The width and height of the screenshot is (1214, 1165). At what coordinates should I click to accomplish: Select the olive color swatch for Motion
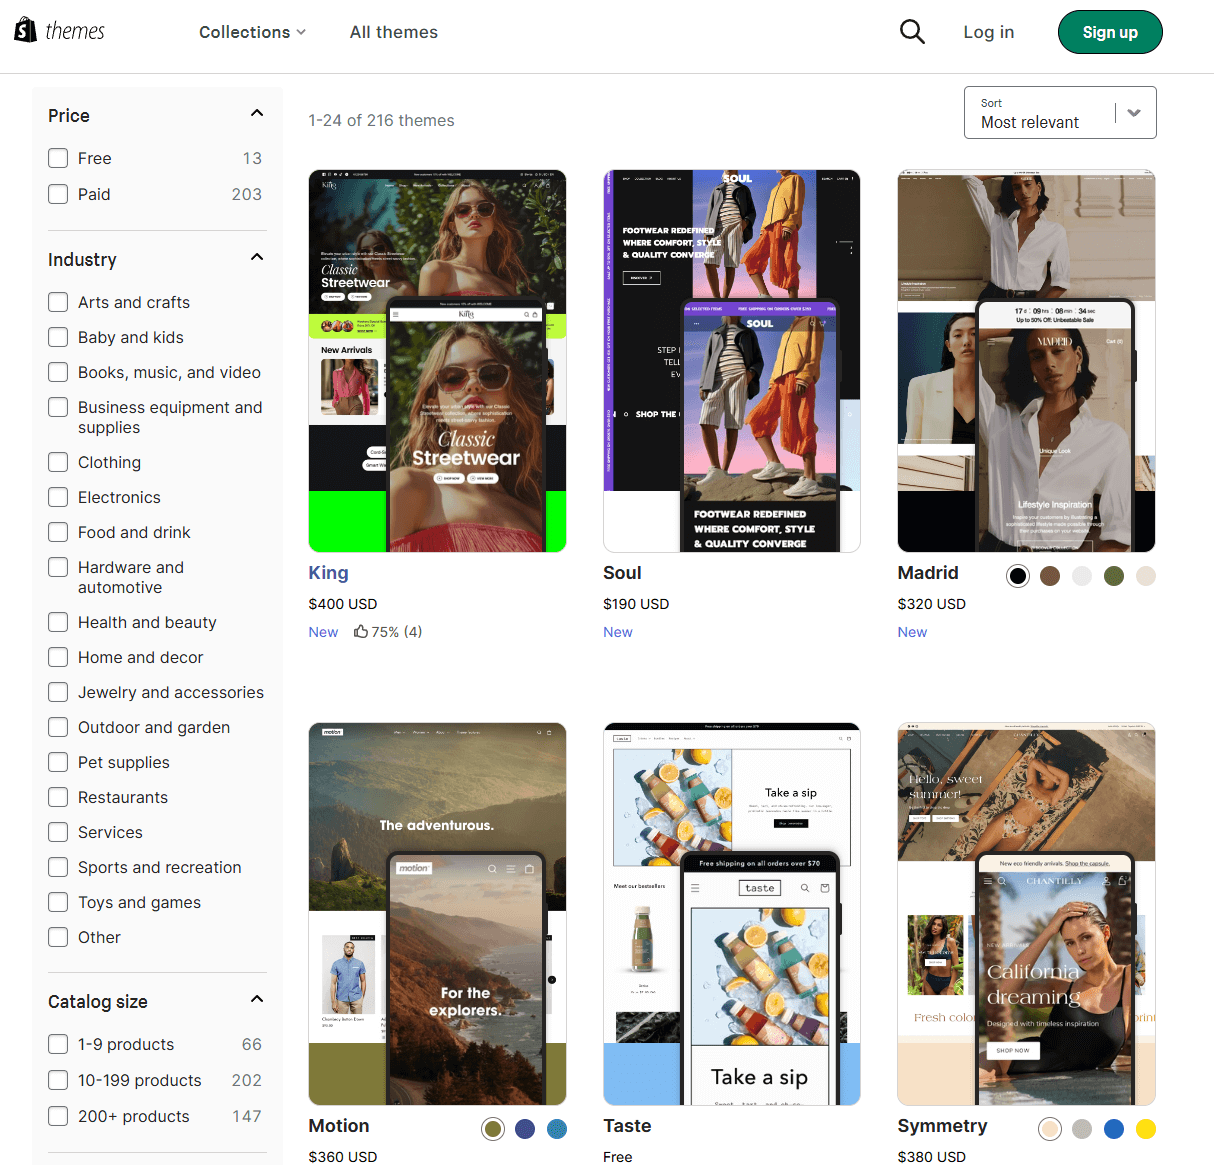tap(493, 1129)
